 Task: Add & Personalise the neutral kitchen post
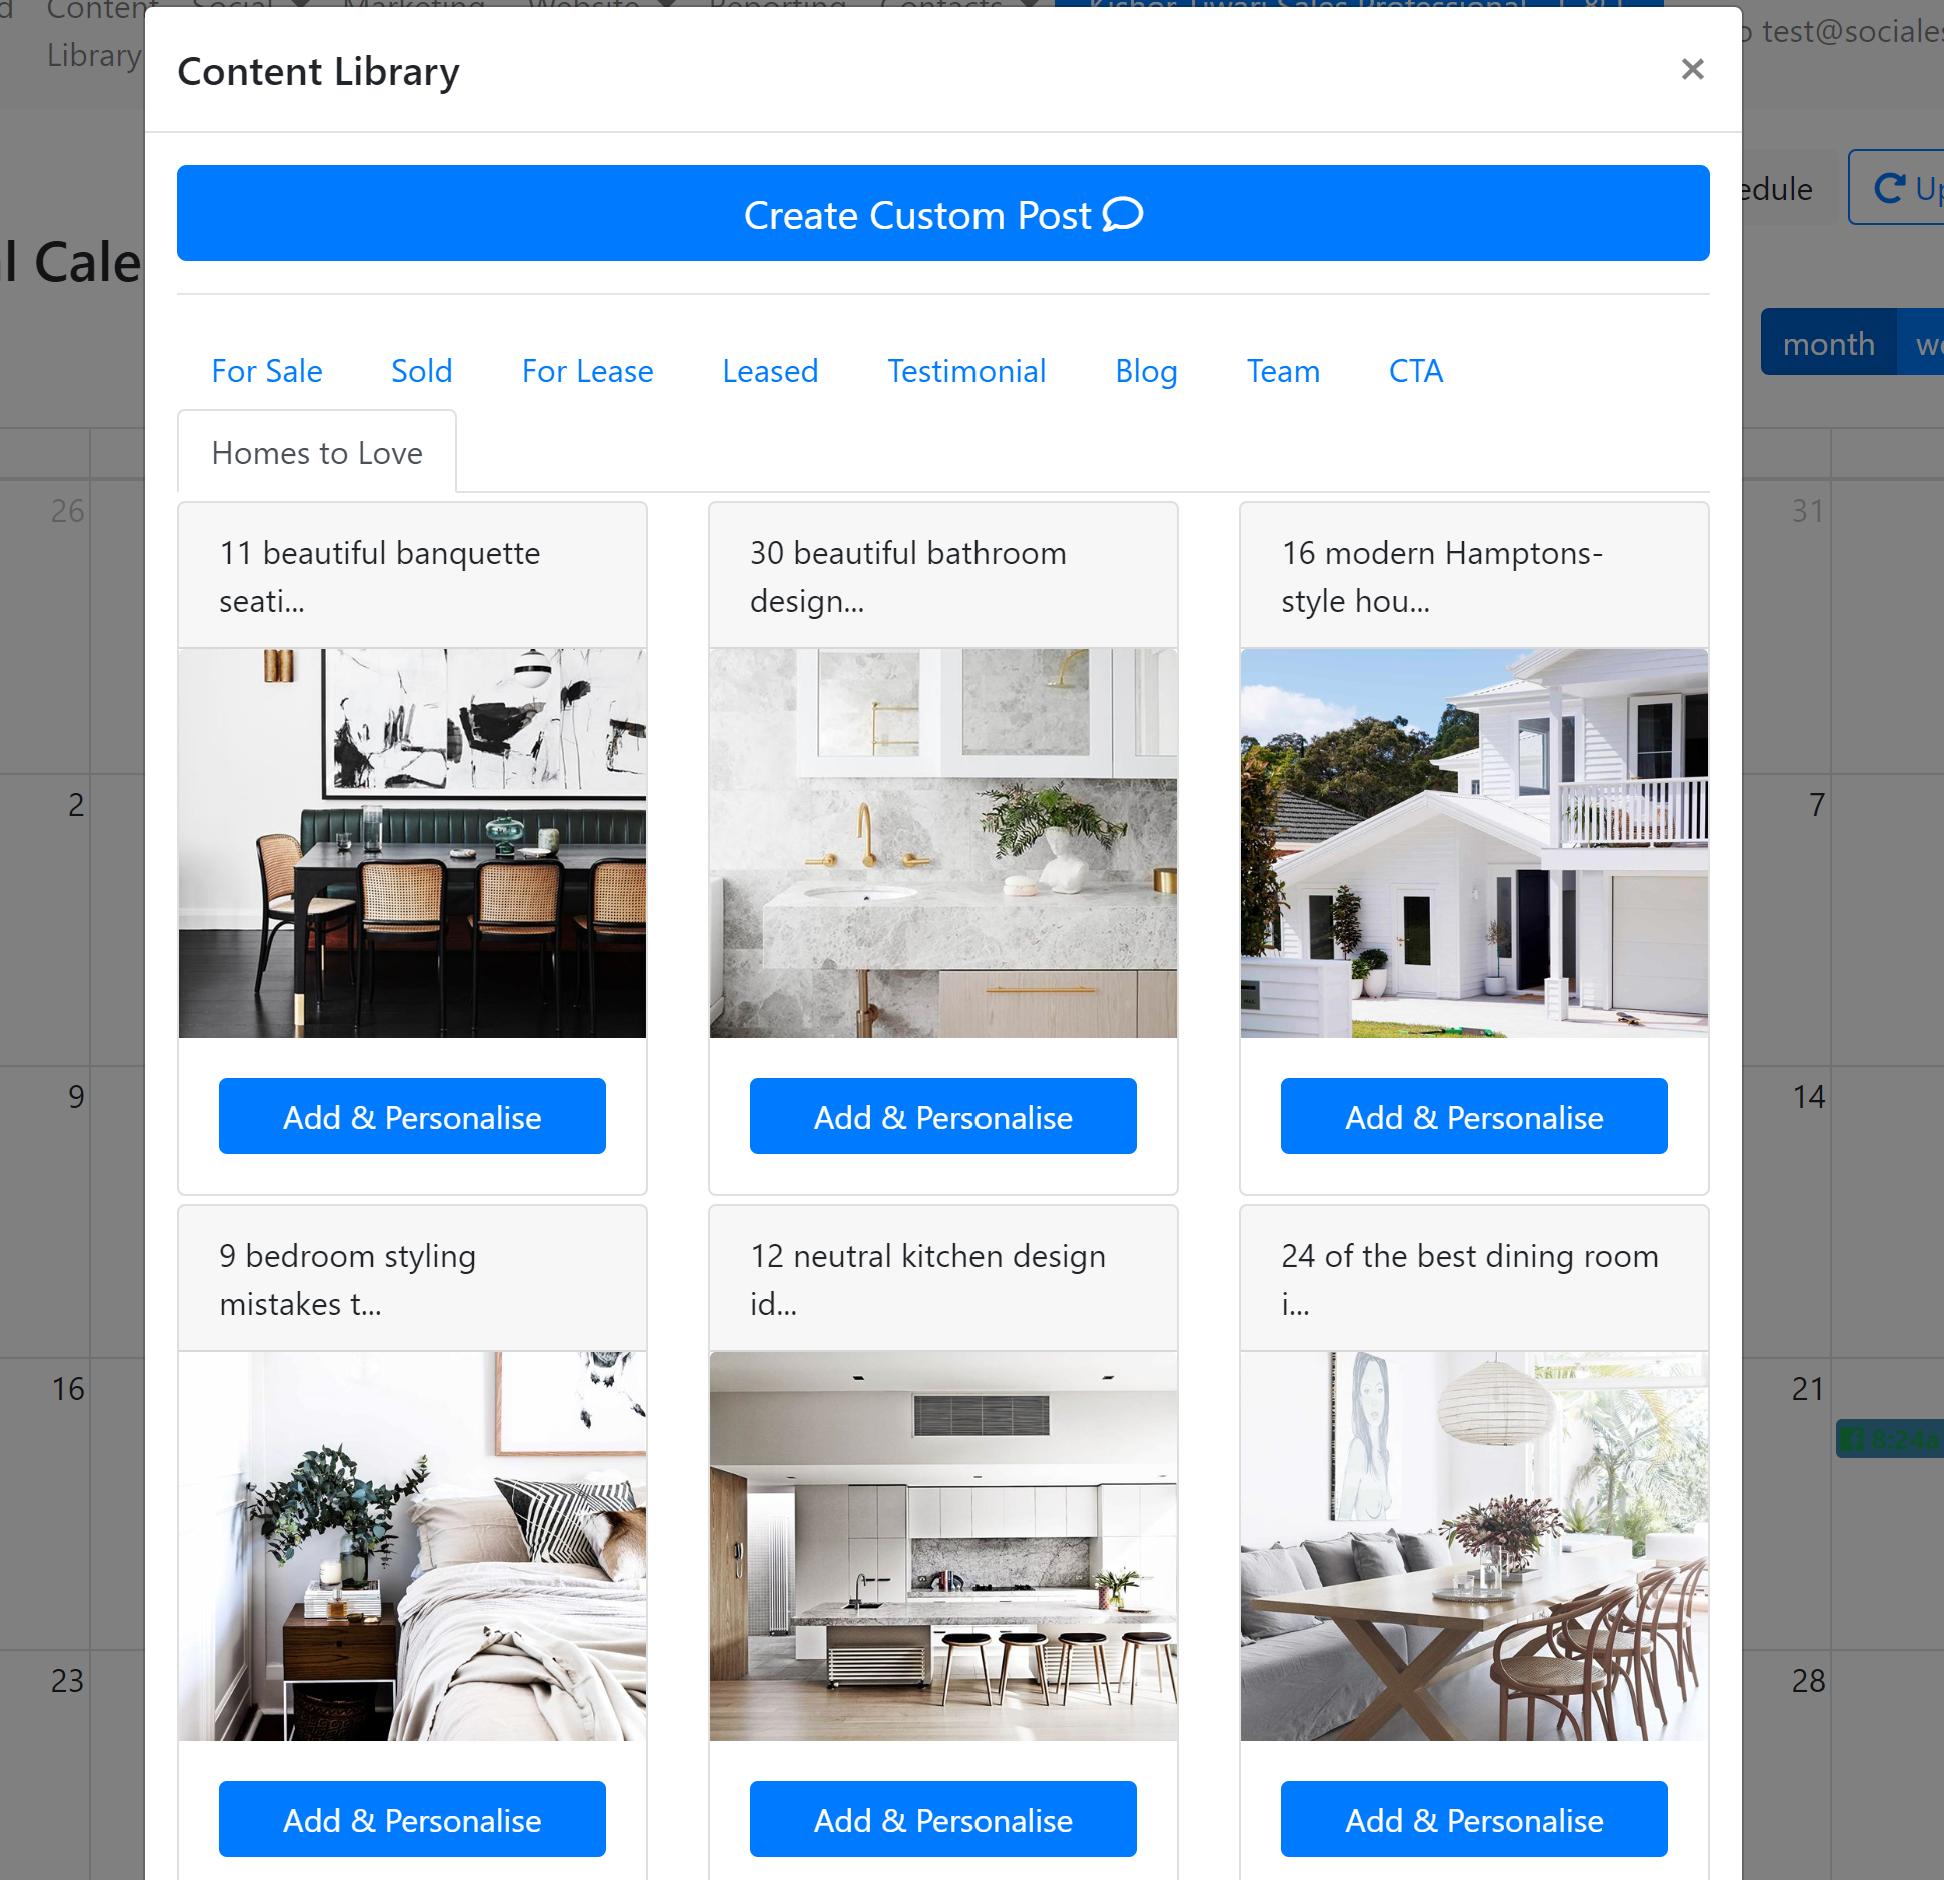click(942, 1819)
